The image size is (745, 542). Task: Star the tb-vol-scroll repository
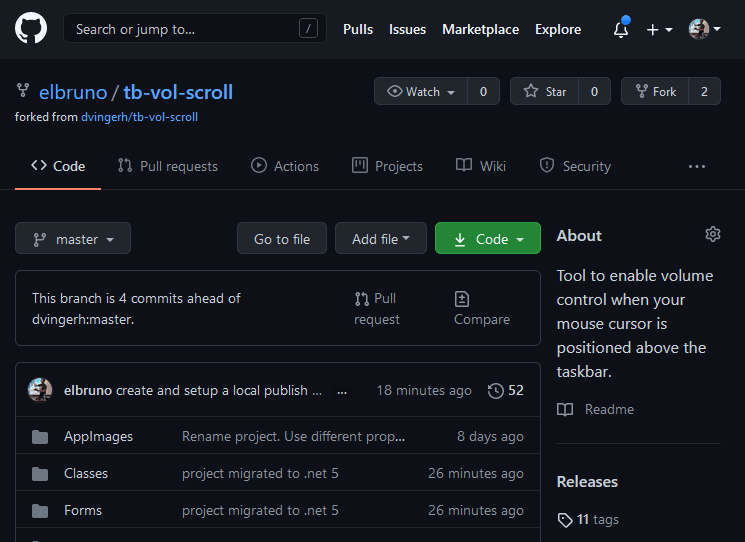click(545, 91)
